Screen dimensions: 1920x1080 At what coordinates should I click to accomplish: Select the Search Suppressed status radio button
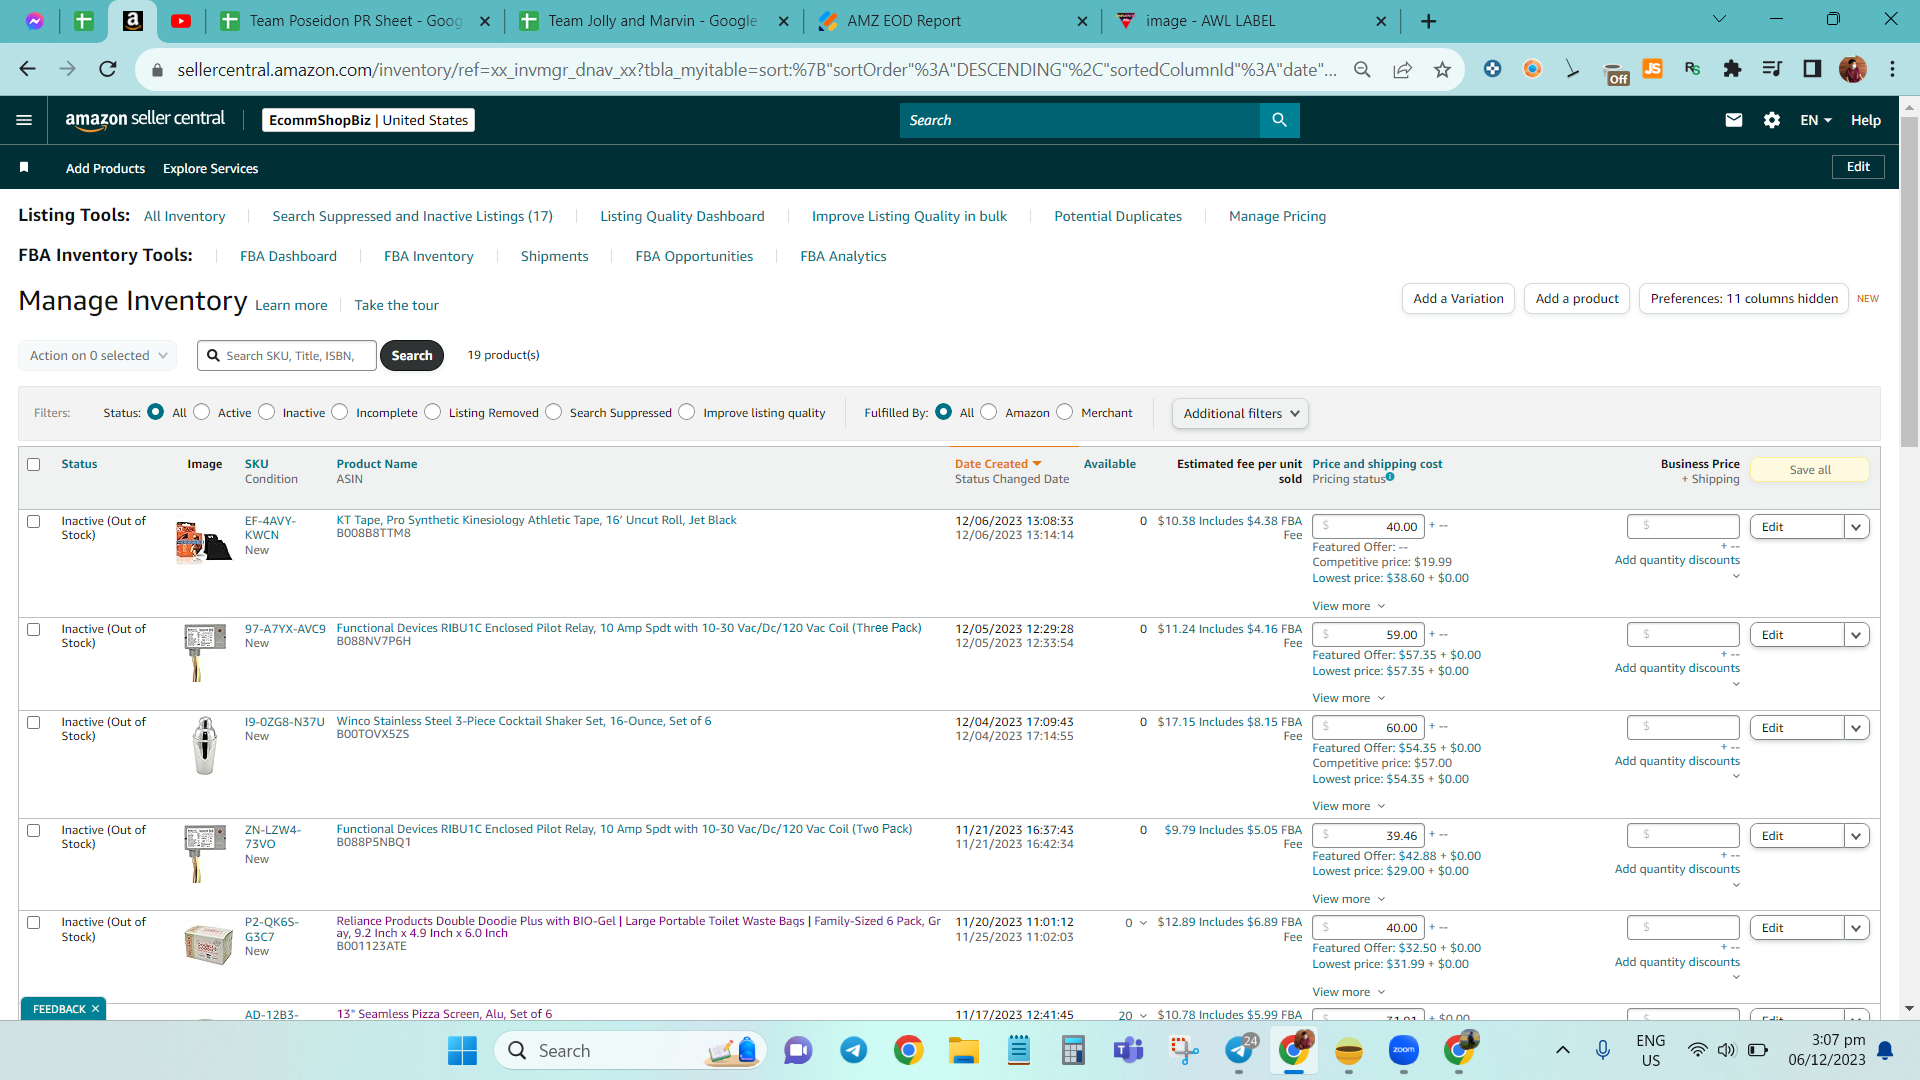554,412
